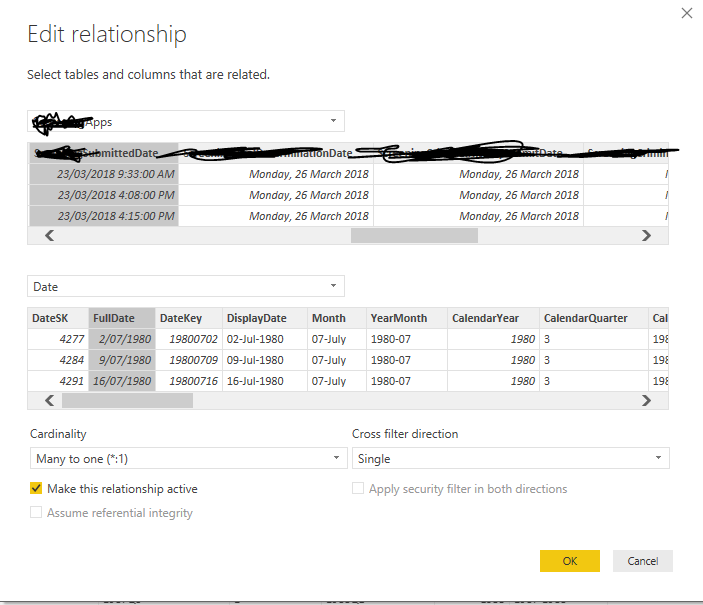Select the CalendarQuarter column header

[x=594, y=318]
